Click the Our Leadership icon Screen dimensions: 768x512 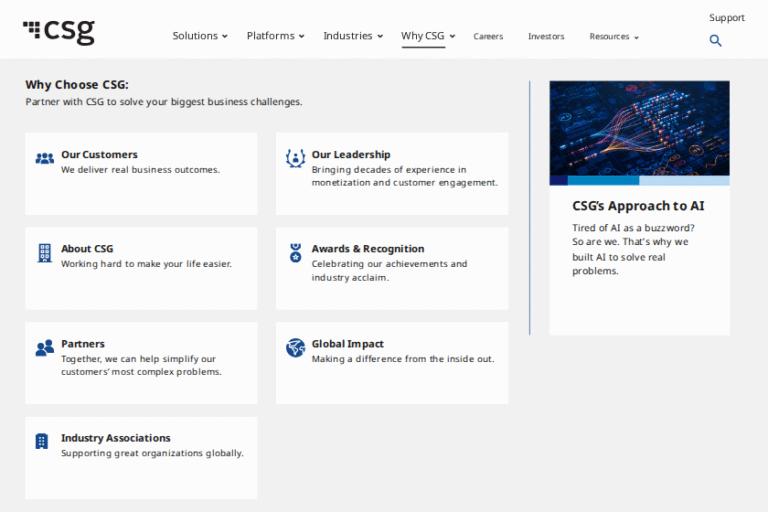click(x=295, y=158)
